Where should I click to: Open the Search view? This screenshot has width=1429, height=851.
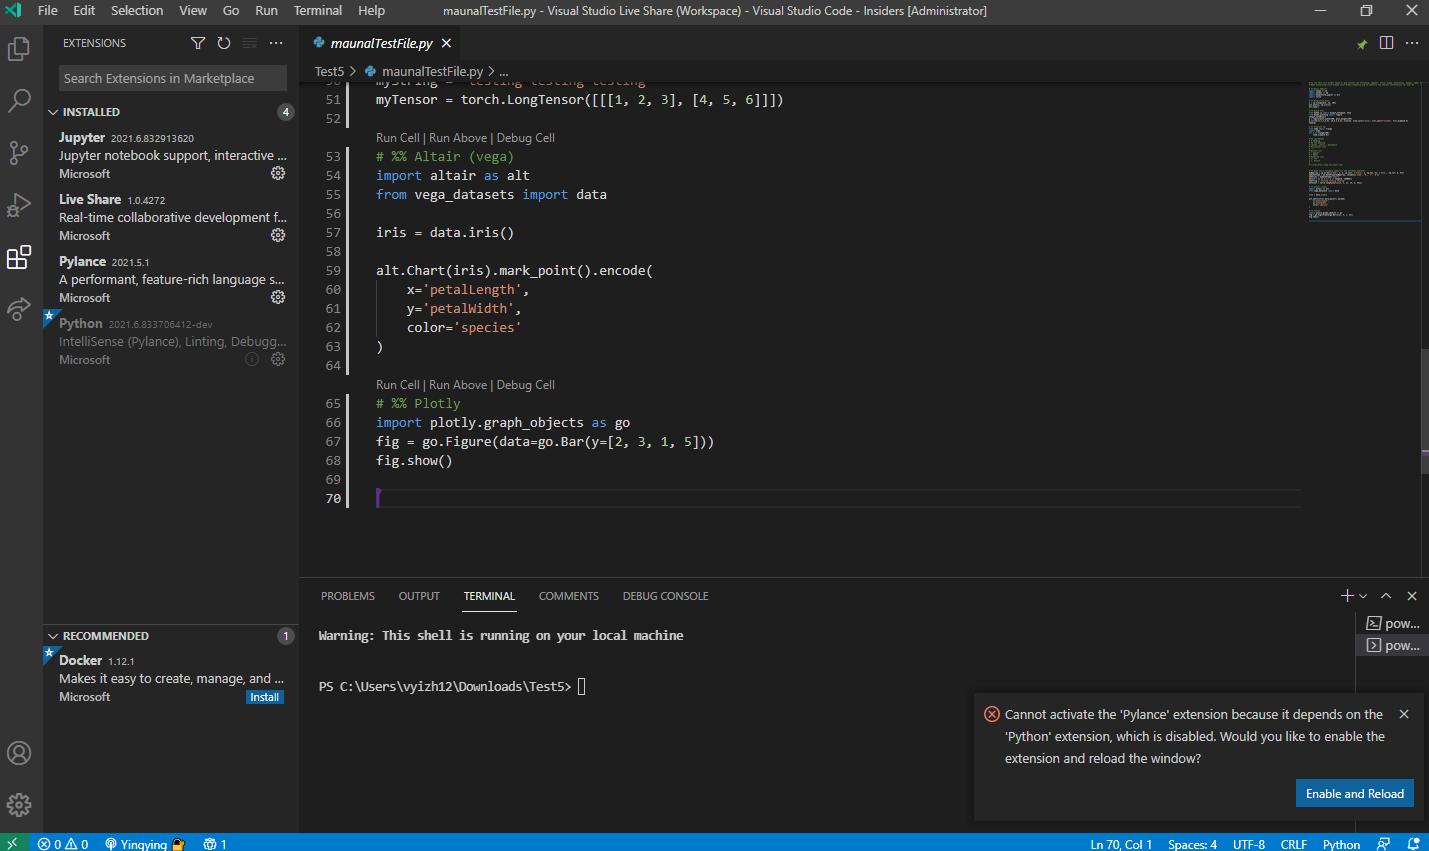click(20, 100)
